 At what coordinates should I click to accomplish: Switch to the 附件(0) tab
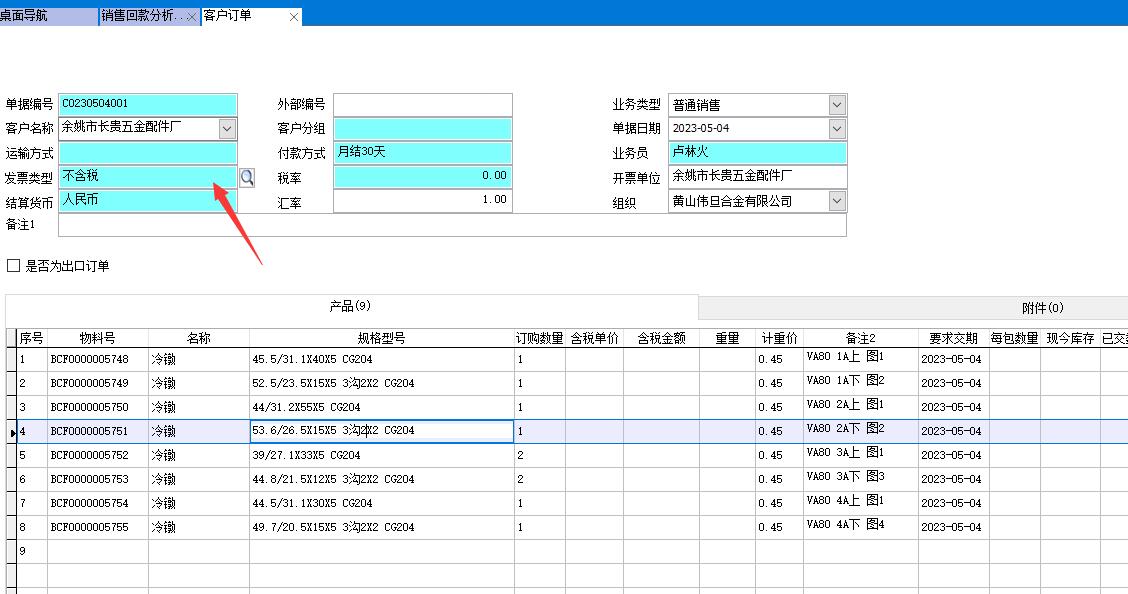[1042, 308]
